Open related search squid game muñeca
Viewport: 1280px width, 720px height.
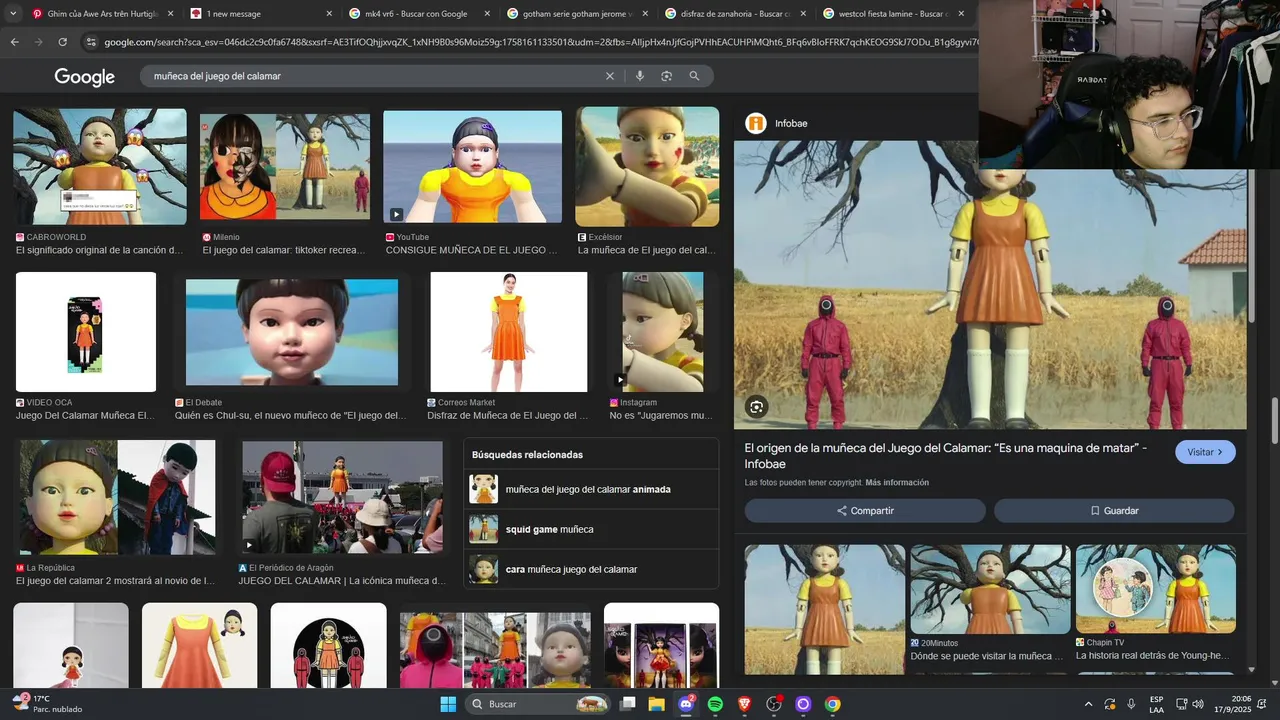point(591,529)
